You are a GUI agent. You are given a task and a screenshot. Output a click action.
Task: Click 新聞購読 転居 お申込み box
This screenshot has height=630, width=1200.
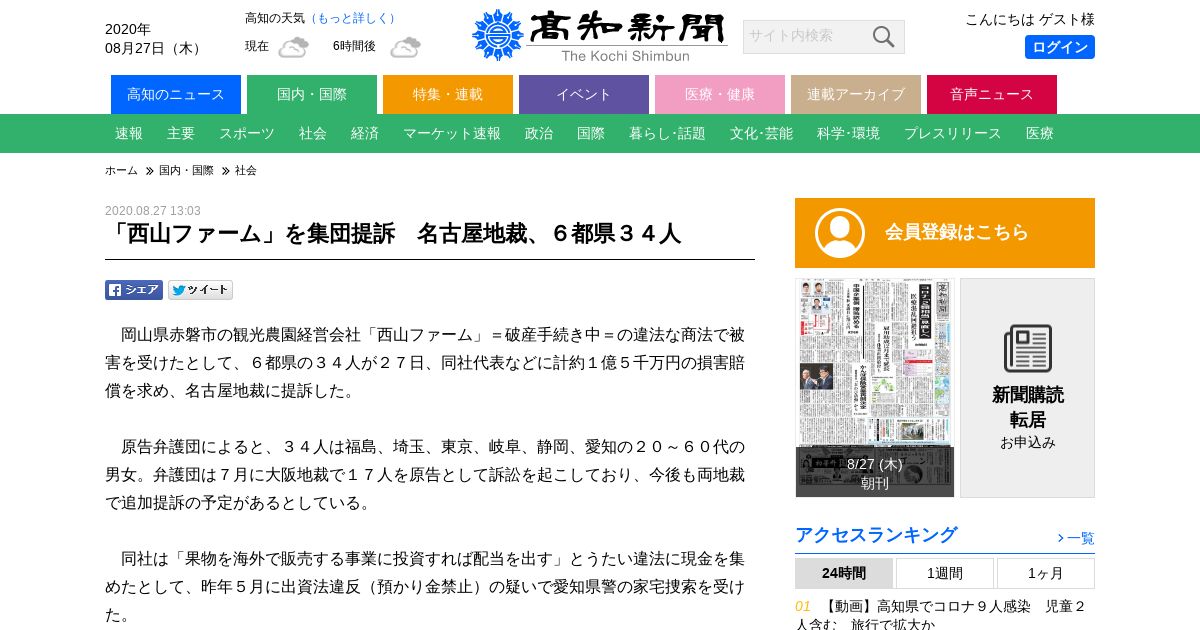[x=1027, y=388]
